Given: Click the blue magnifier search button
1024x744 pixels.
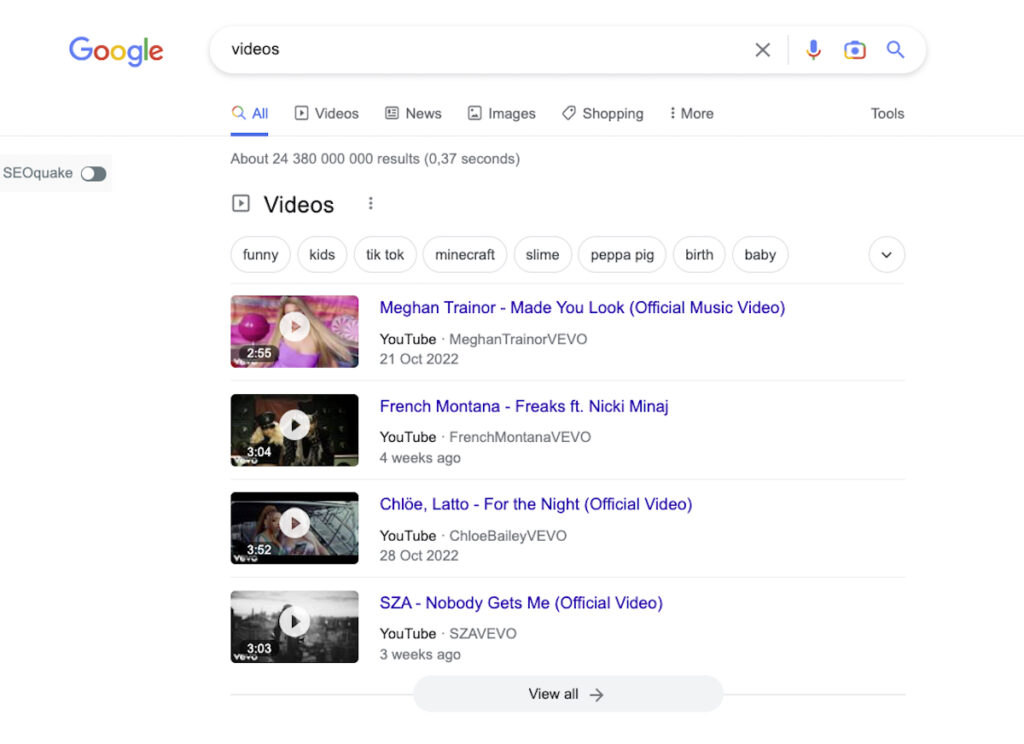Looking at the screenshot, I should pos(895,50).
